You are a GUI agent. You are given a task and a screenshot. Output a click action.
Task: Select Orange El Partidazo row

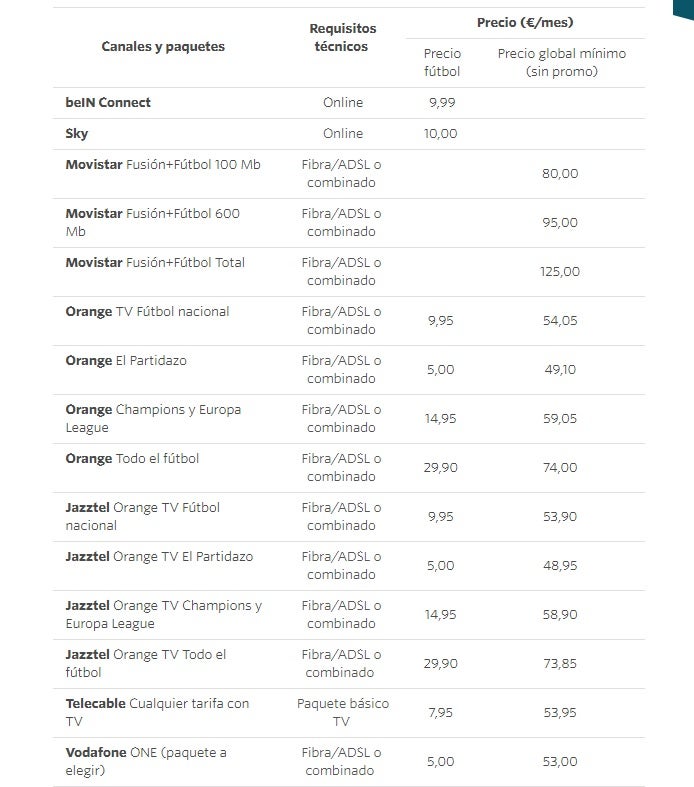(126, 361)
